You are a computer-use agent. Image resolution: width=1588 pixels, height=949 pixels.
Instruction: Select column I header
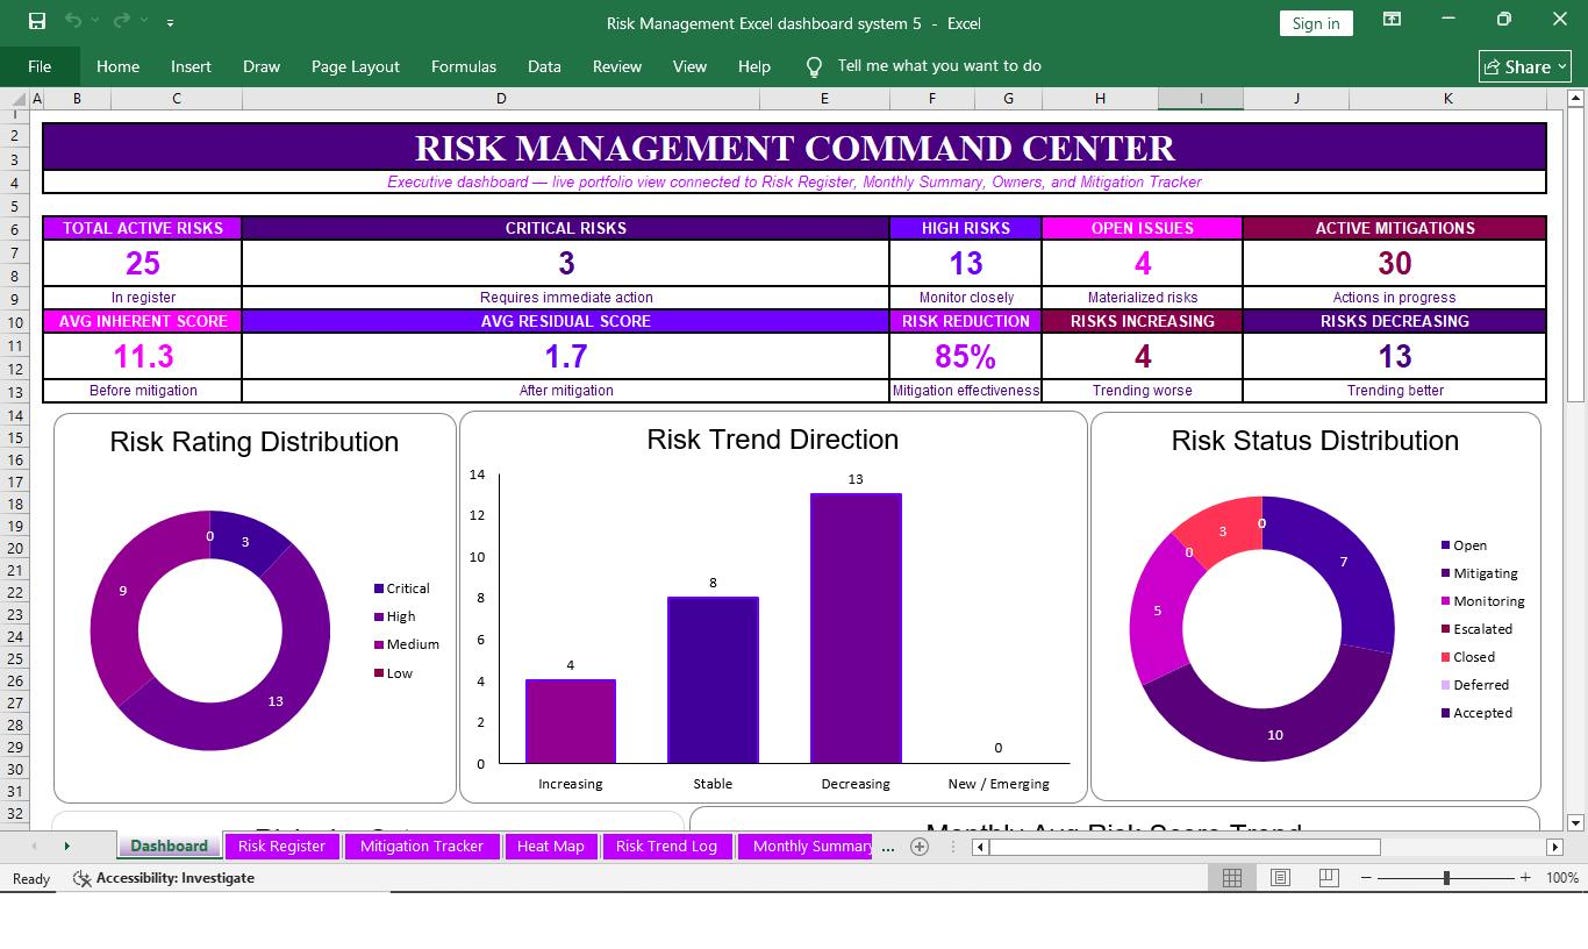point(1201,98)
